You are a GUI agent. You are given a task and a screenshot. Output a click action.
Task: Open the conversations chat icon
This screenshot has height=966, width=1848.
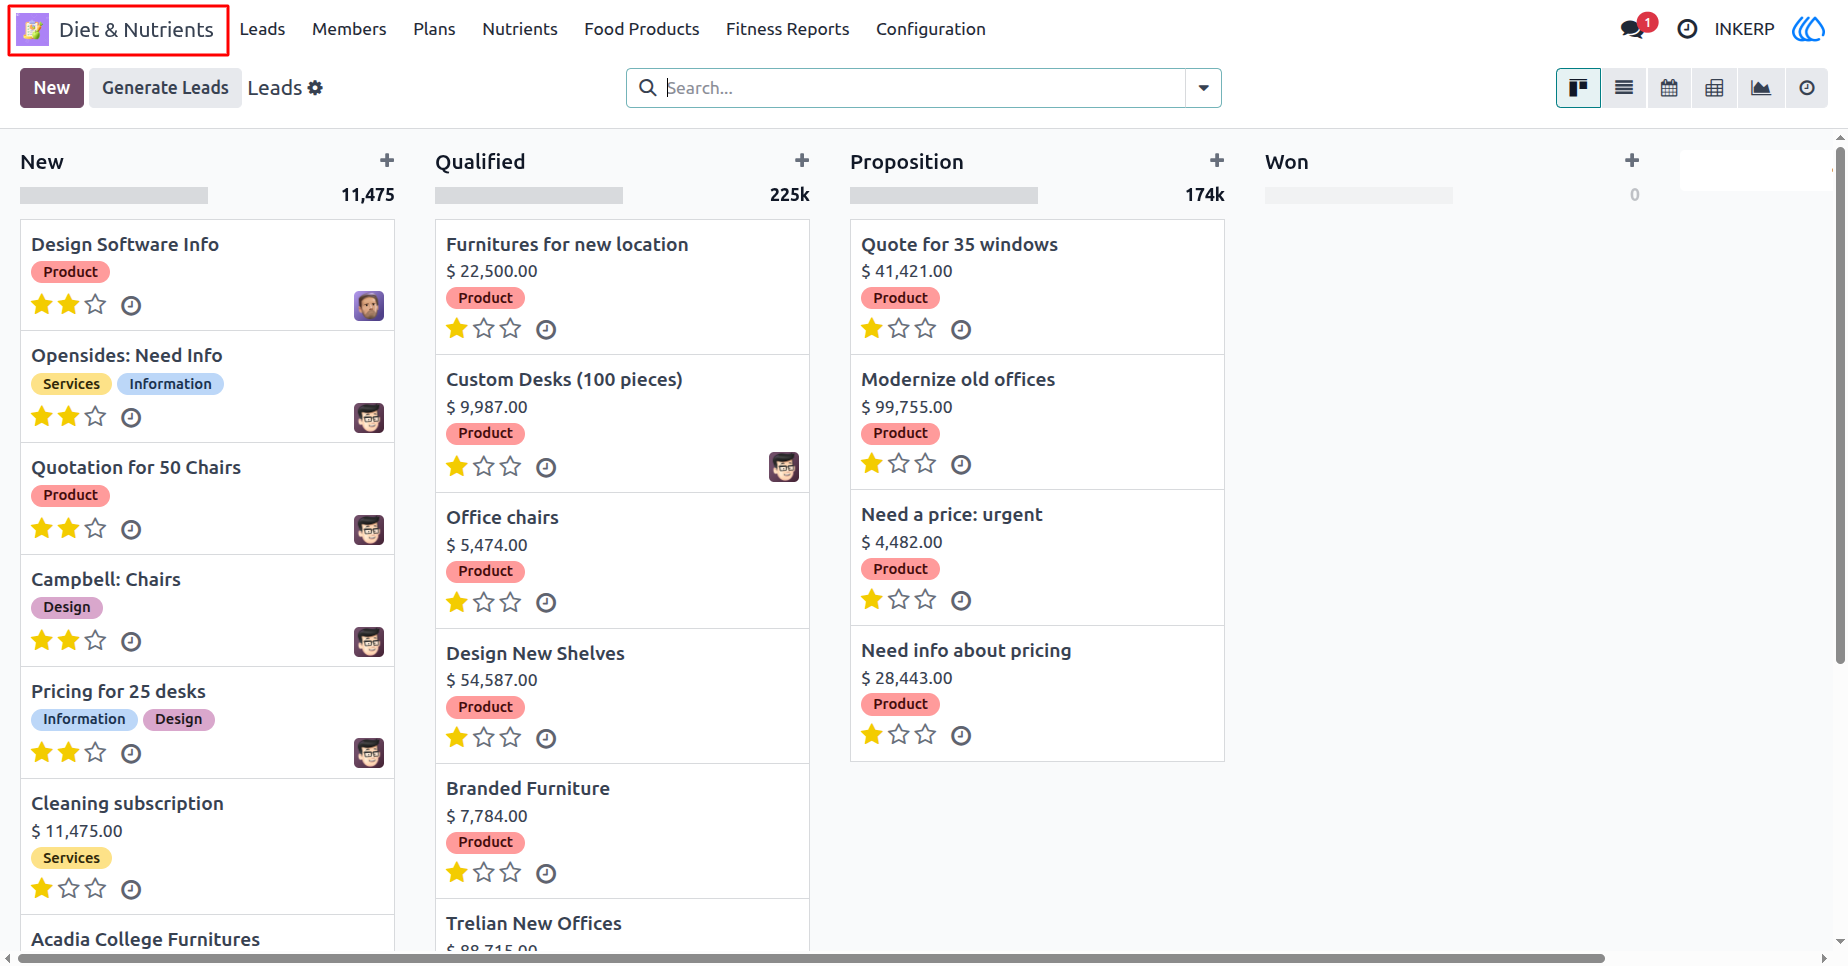1633,29
